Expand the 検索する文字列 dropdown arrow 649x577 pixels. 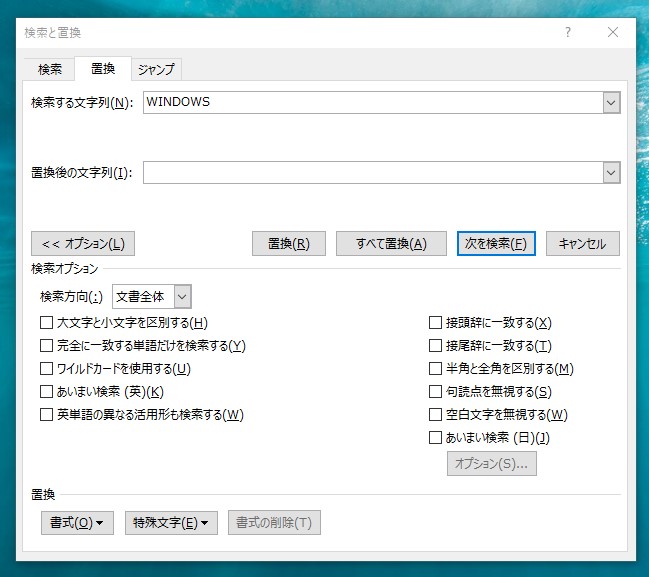tap(611, 102)
